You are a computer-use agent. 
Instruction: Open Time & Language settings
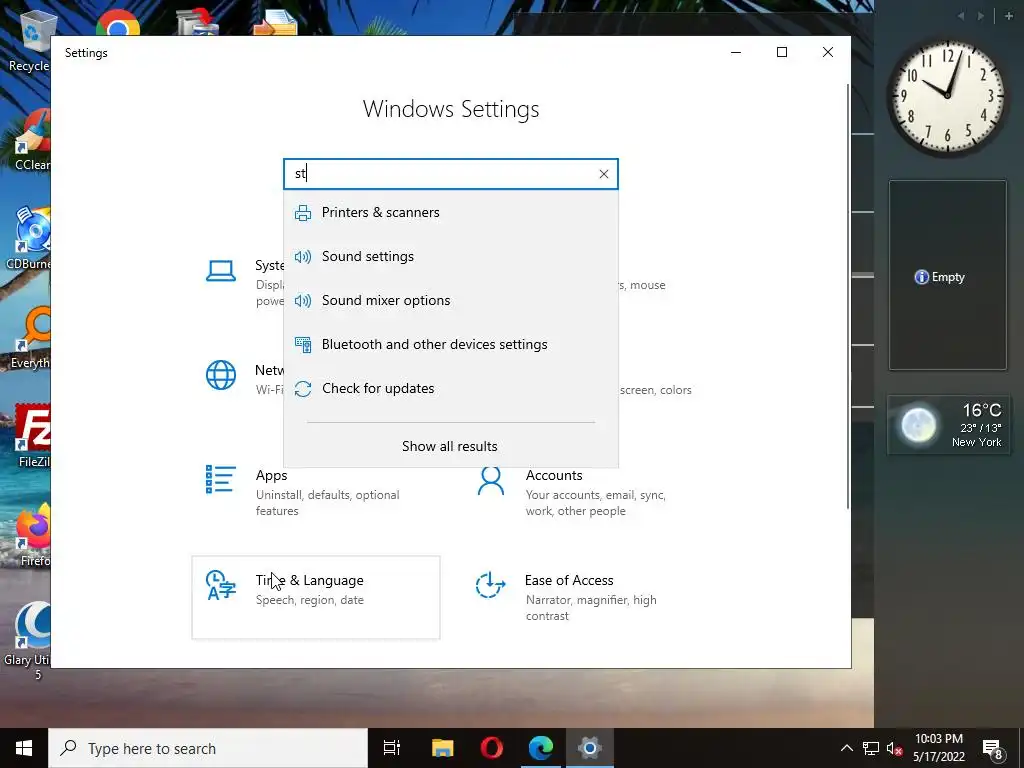tap(315, 597)
